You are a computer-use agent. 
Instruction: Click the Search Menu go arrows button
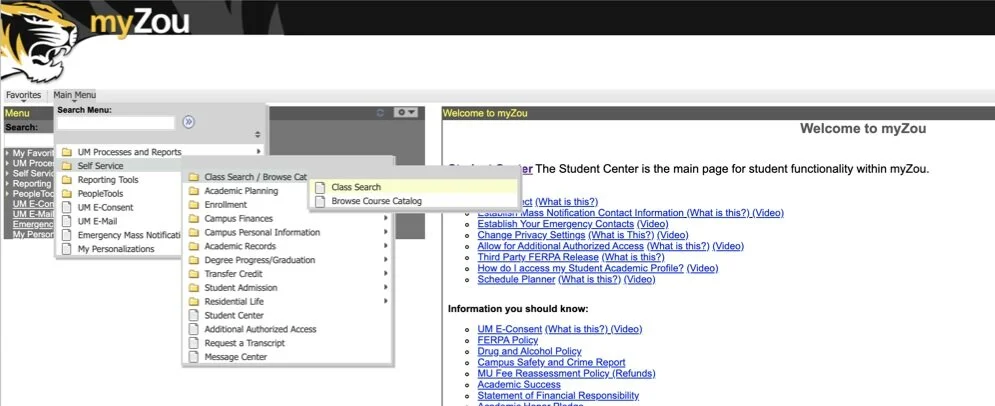tap(188, 122)
